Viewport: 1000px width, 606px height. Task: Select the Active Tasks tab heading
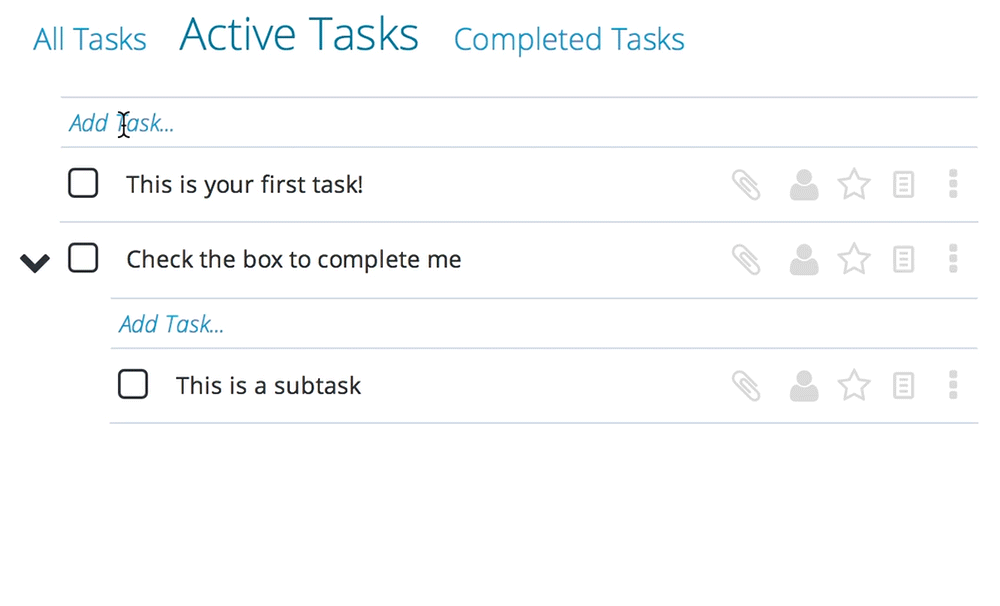point(298,34)
